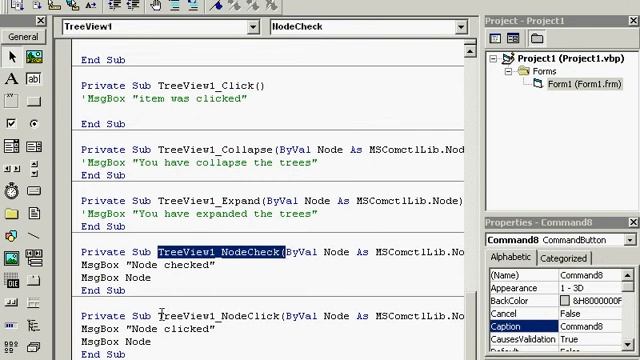
Task: Click the Indent toolbar icon
Action: click(x=115, y=5)
